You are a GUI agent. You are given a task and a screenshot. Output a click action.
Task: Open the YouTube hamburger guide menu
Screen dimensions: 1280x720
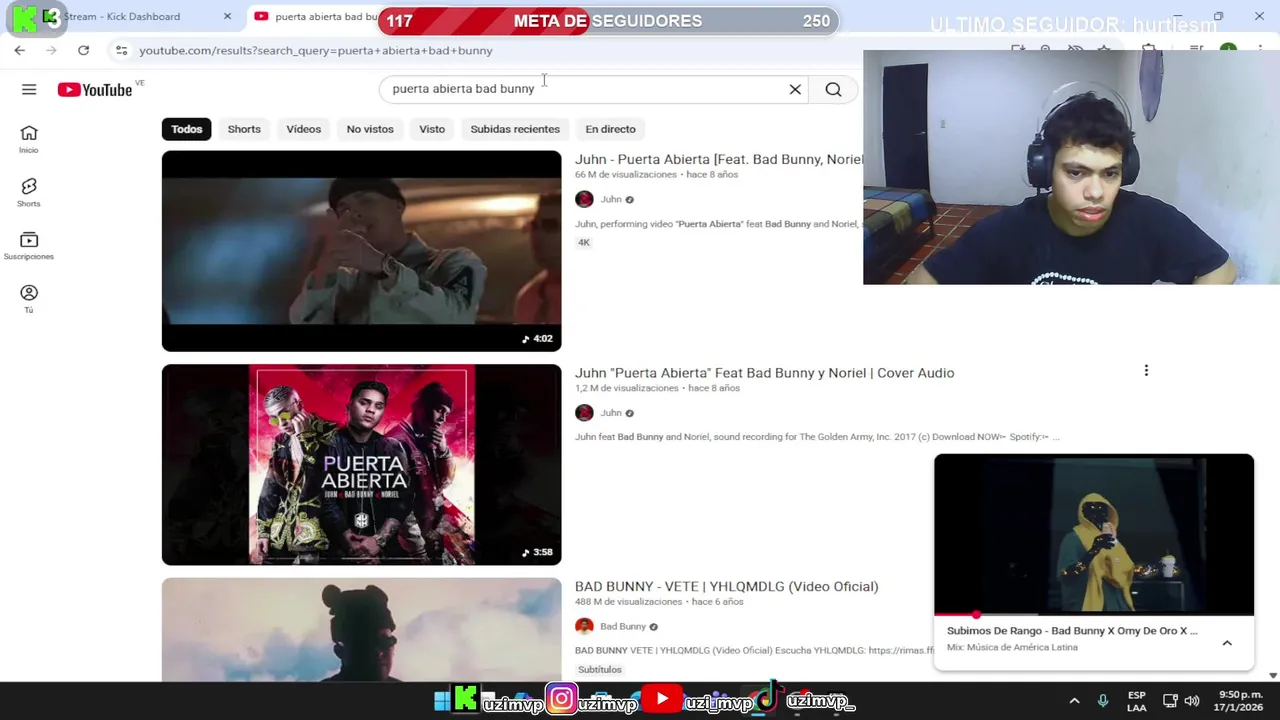click(29, 90)
